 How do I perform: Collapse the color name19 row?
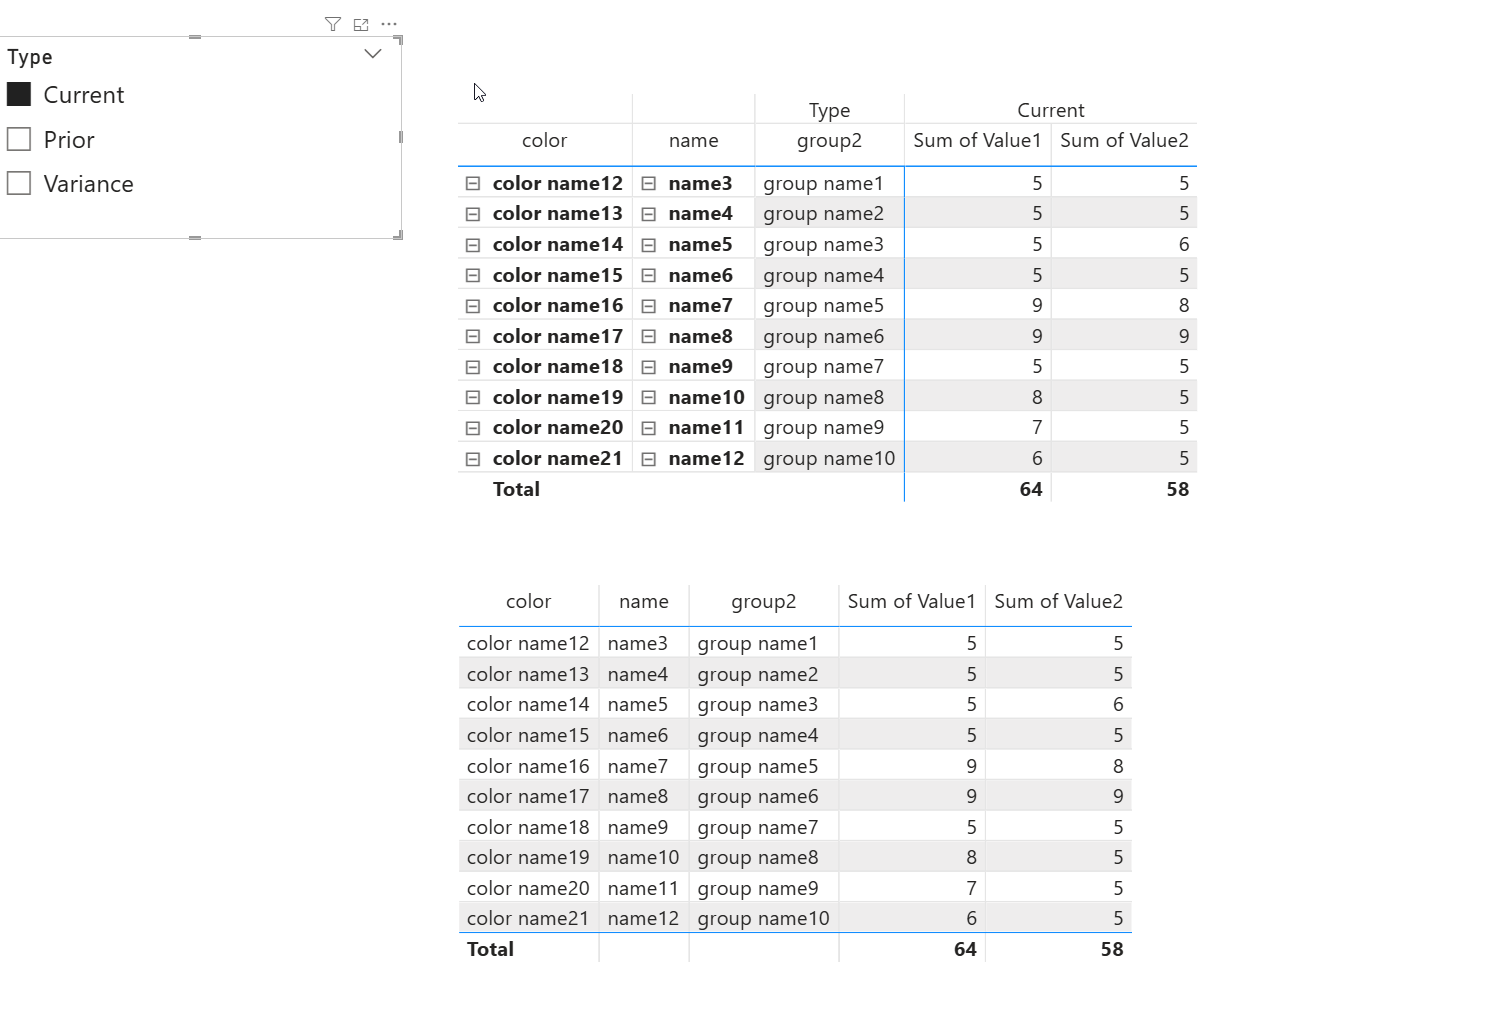[x=473, y=397]
